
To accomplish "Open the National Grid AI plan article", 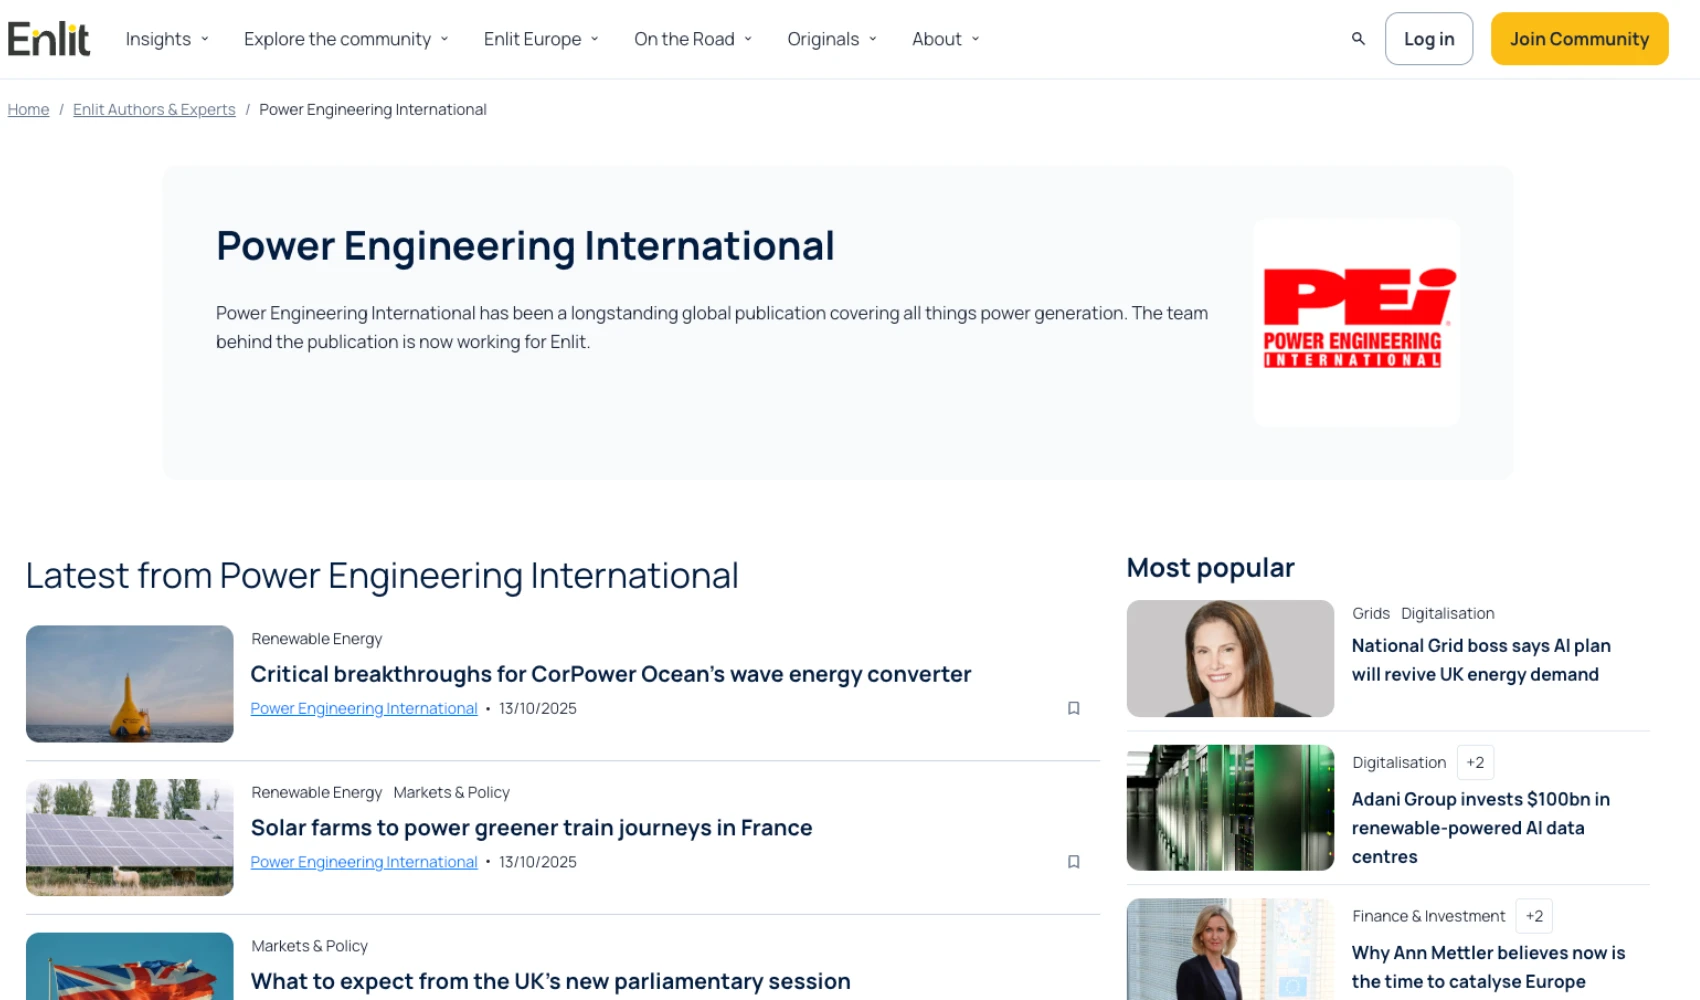I will [x=1481, y=660].
